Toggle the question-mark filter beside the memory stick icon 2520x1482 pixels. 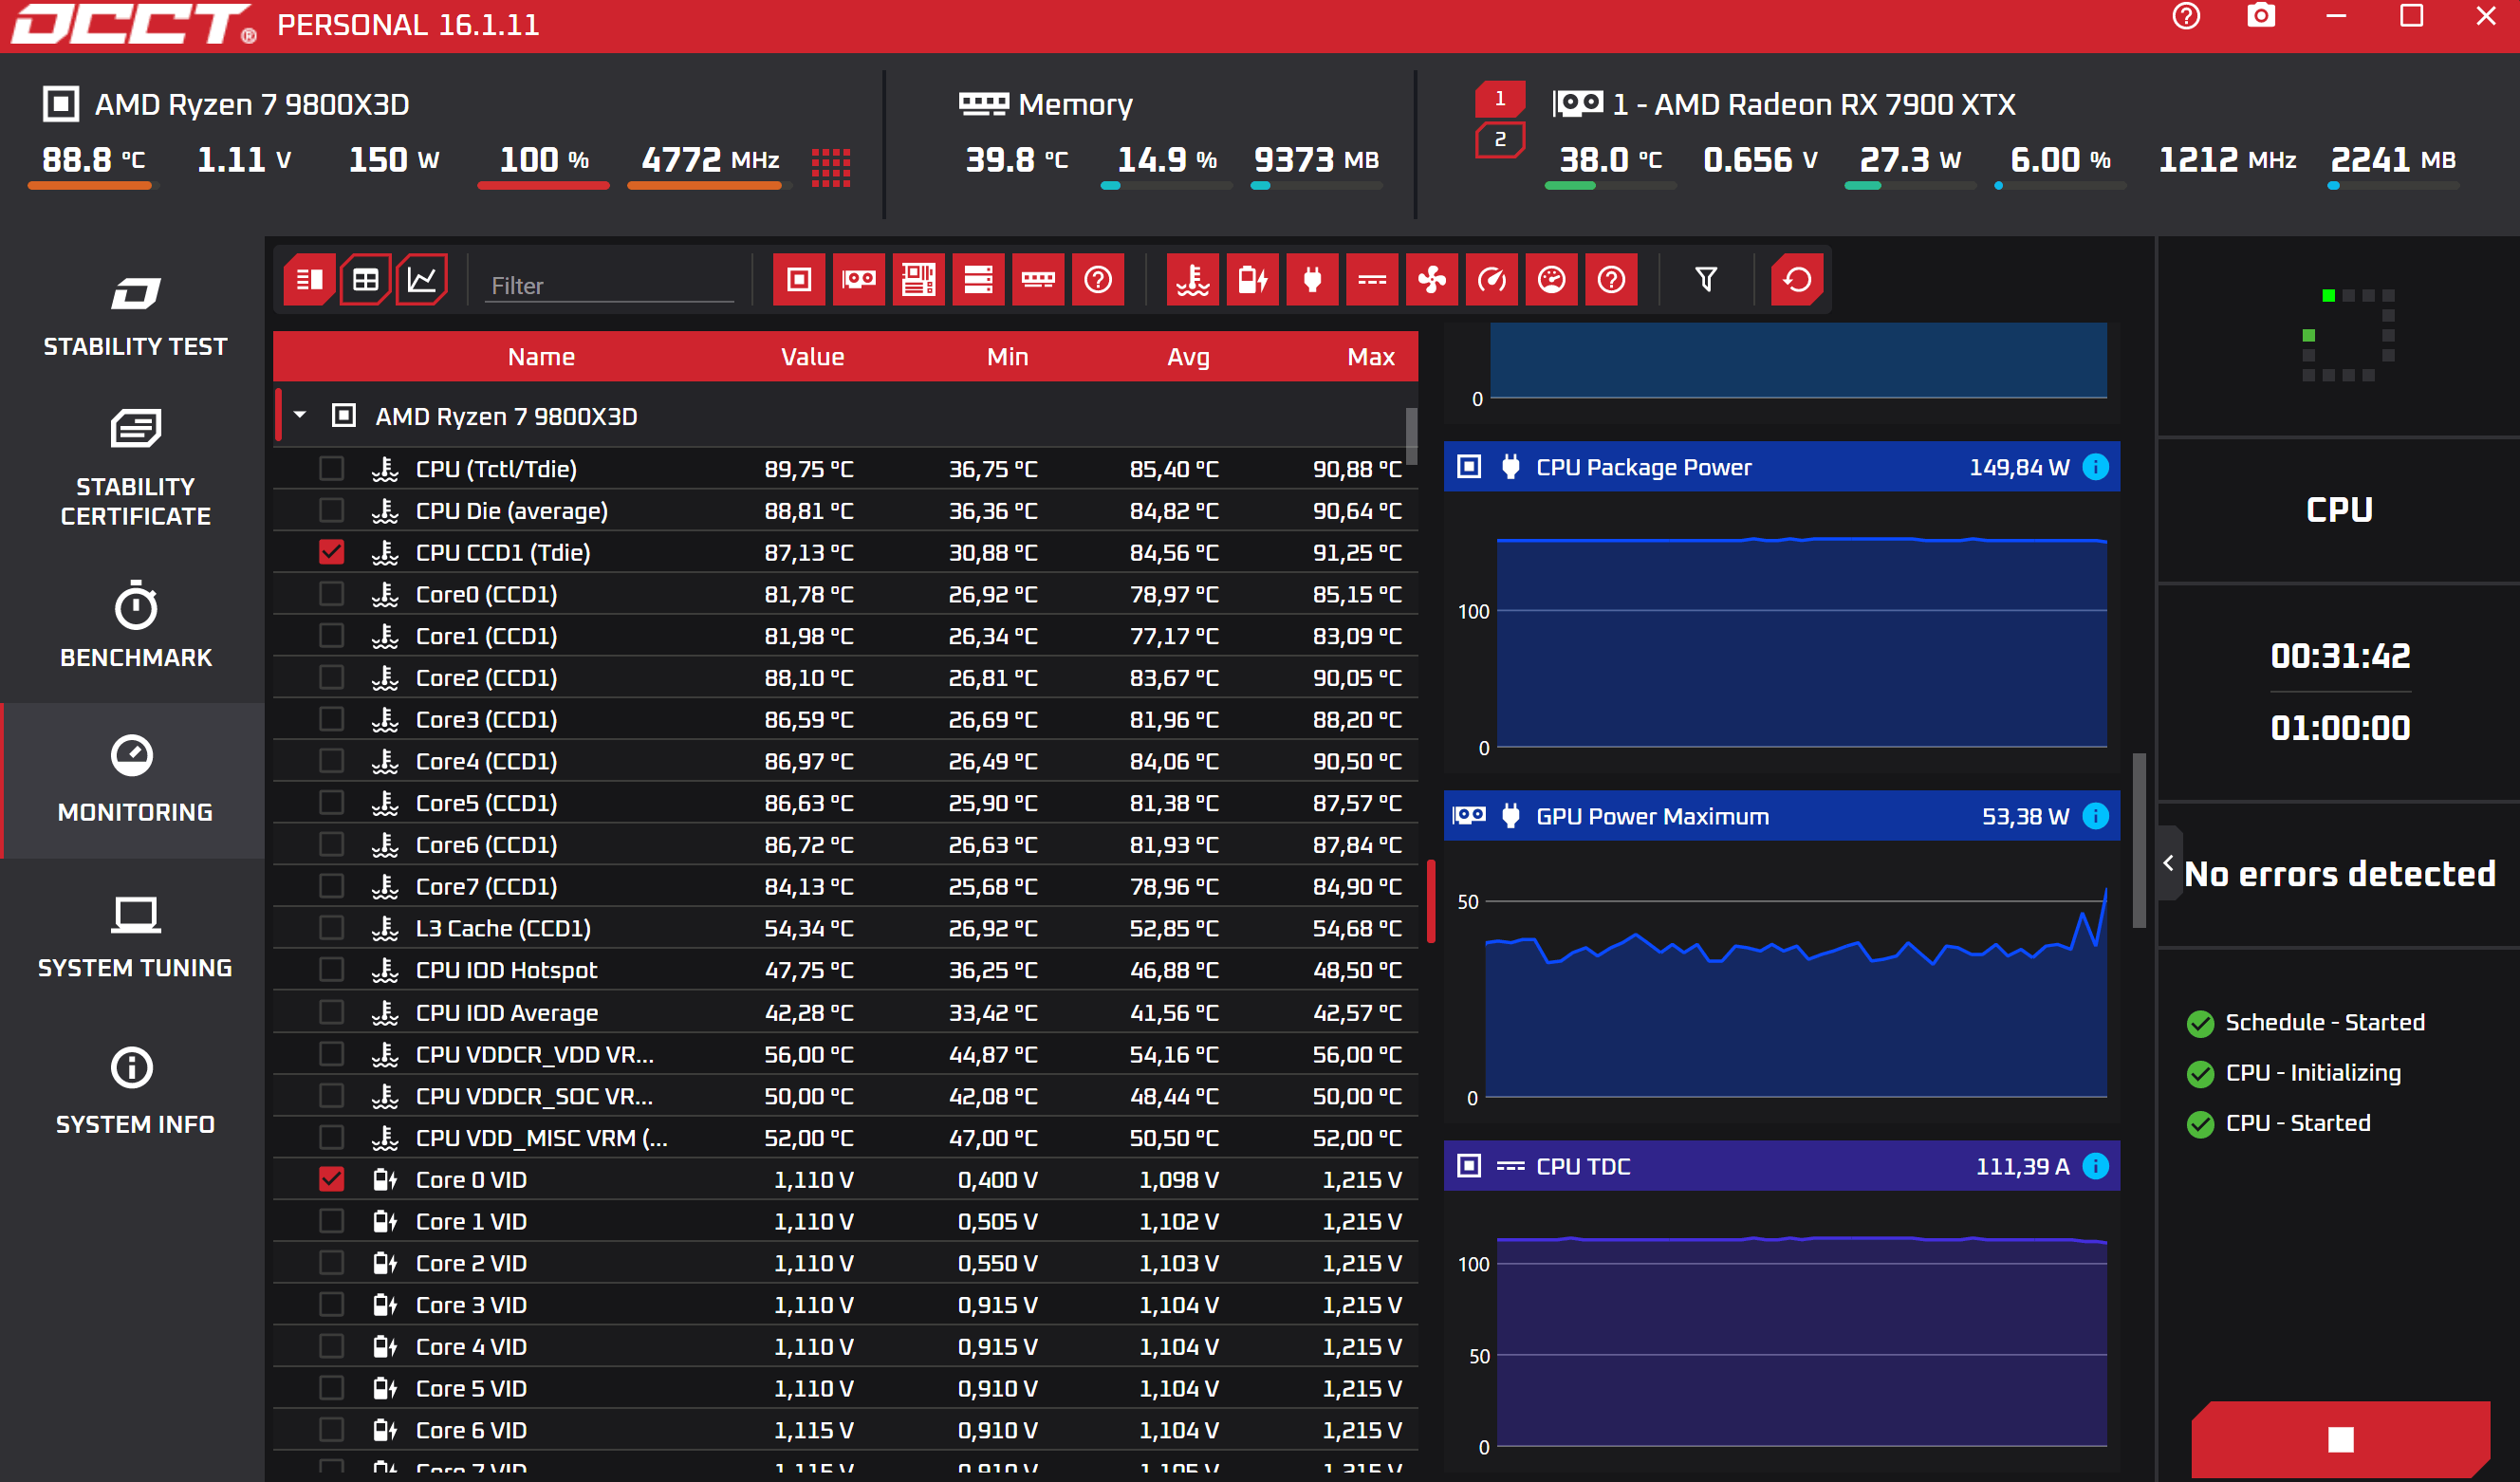pos(1098,280)
